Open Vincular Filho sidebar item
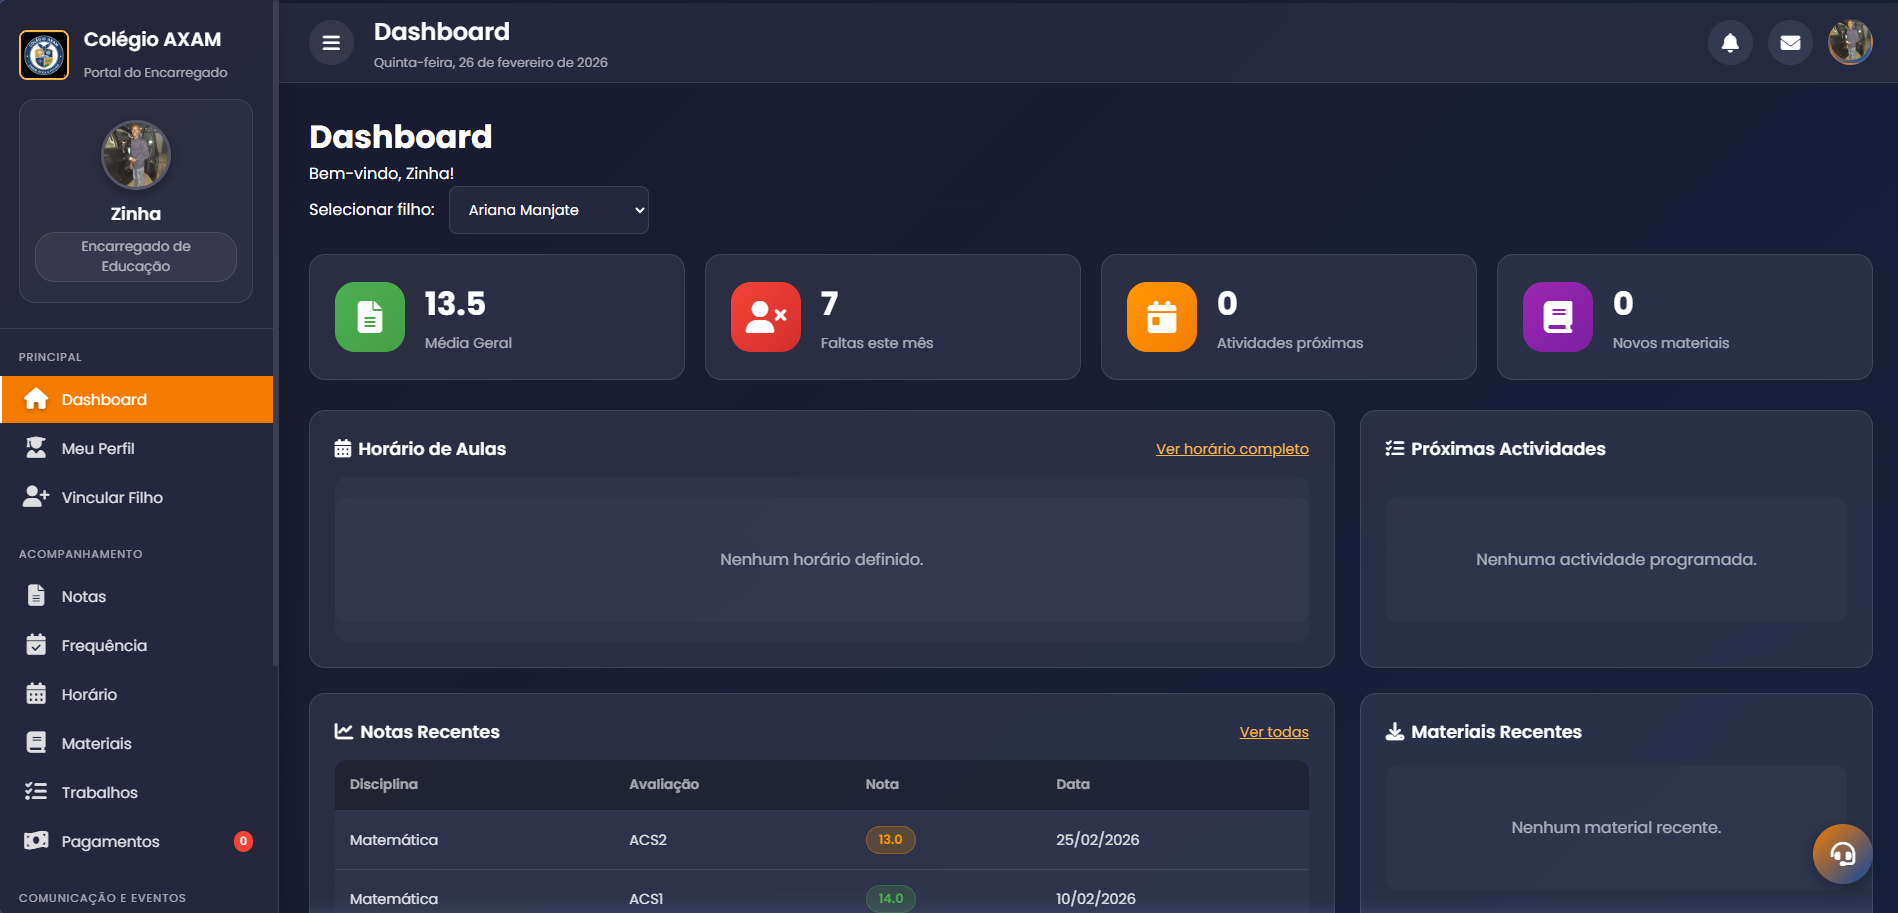This screenshot has width=1898, height=913. 112,497
